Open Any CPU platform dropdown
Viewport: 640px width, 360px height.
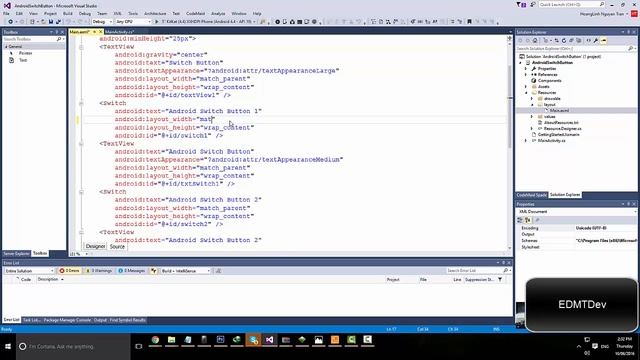point(133,22)
